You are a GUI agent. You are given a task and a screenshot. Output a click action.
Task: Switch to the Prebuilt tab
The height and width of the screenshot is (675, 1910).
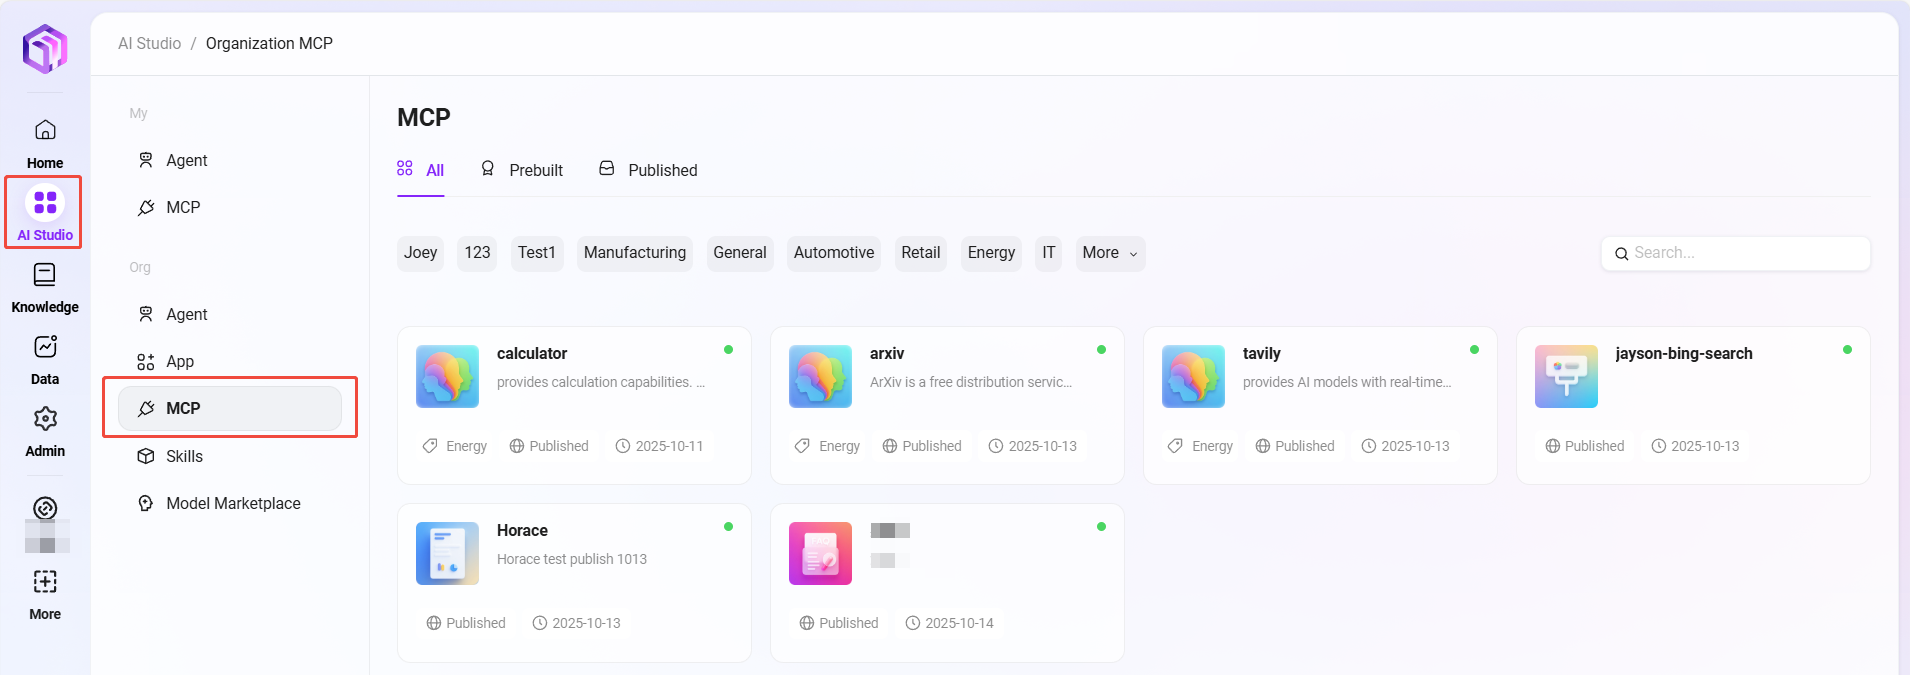pyautogui.click(x=522, y=170)
